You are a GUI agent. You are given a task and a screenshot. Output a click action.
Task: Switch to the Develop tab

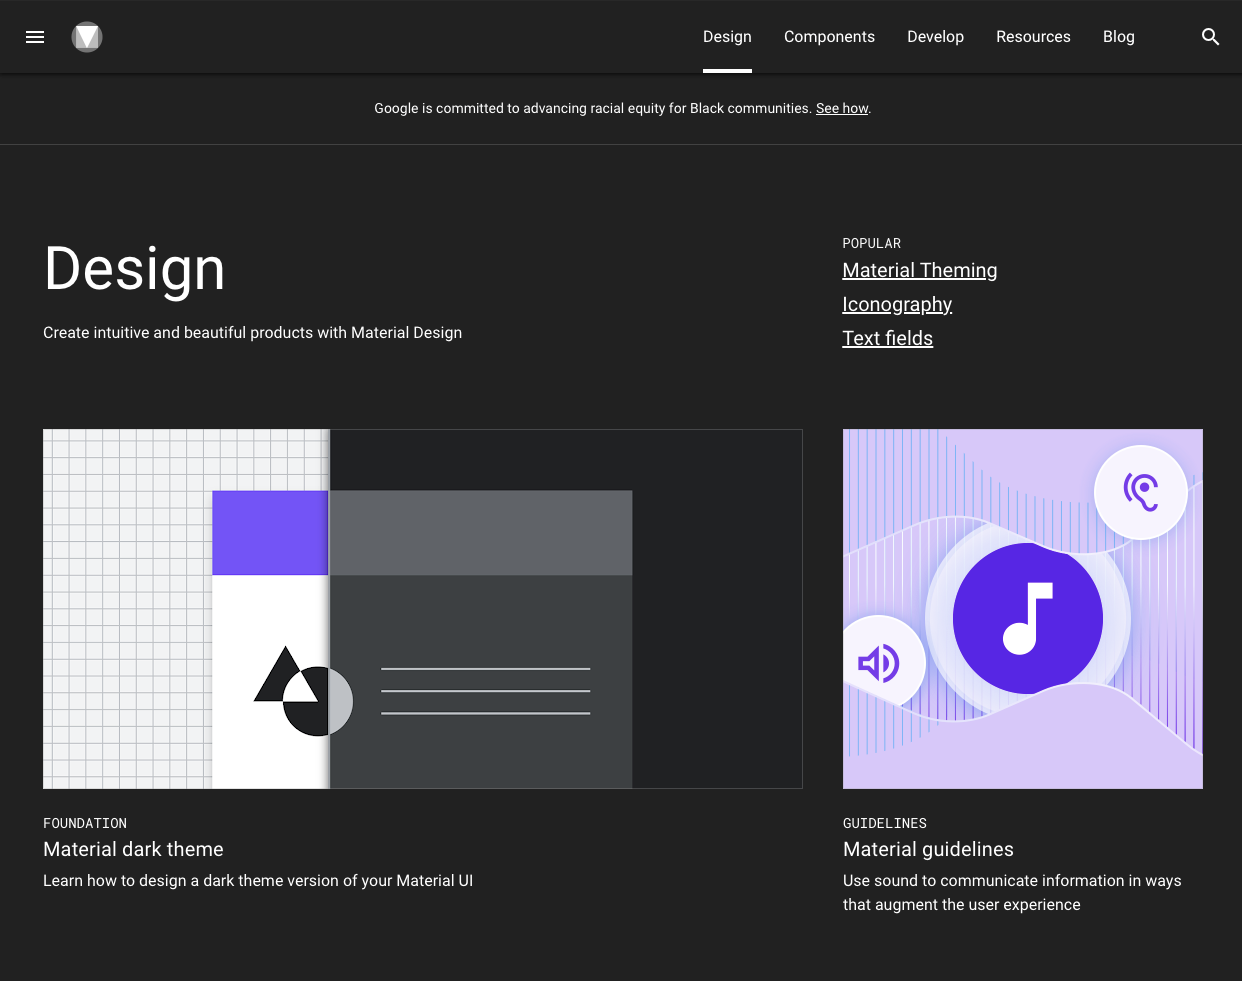click(x=935, y=37)
